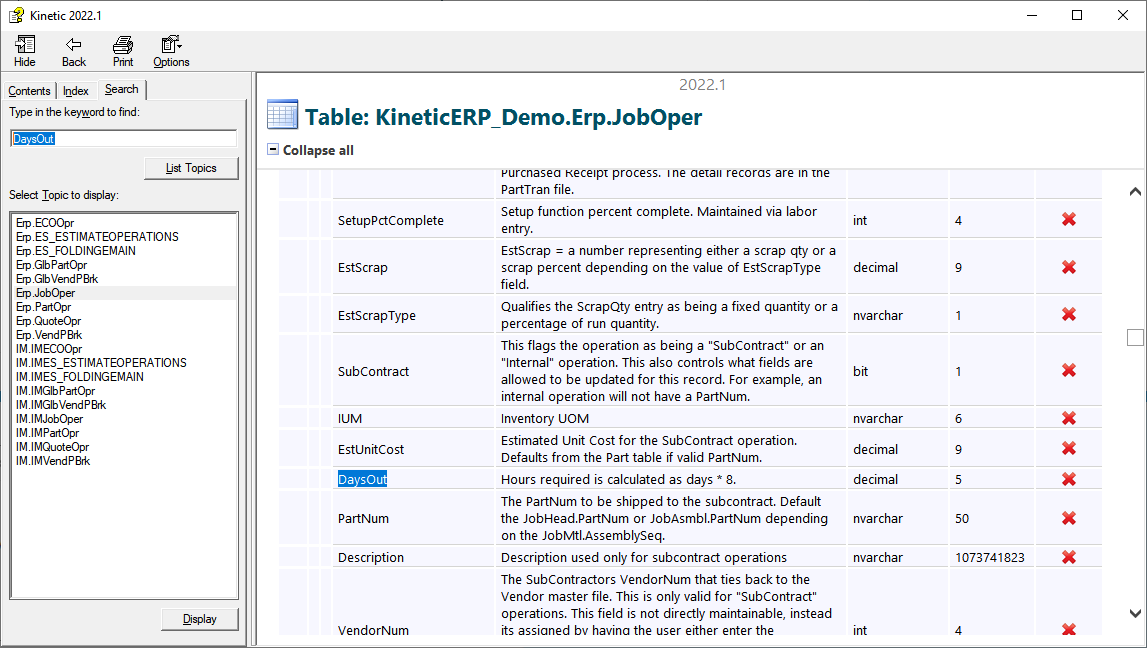This screenshot has height=648, width=1147.
Task: Click the bit data type for SubContract
Action: pyautogui.click(x=860, y=372)
